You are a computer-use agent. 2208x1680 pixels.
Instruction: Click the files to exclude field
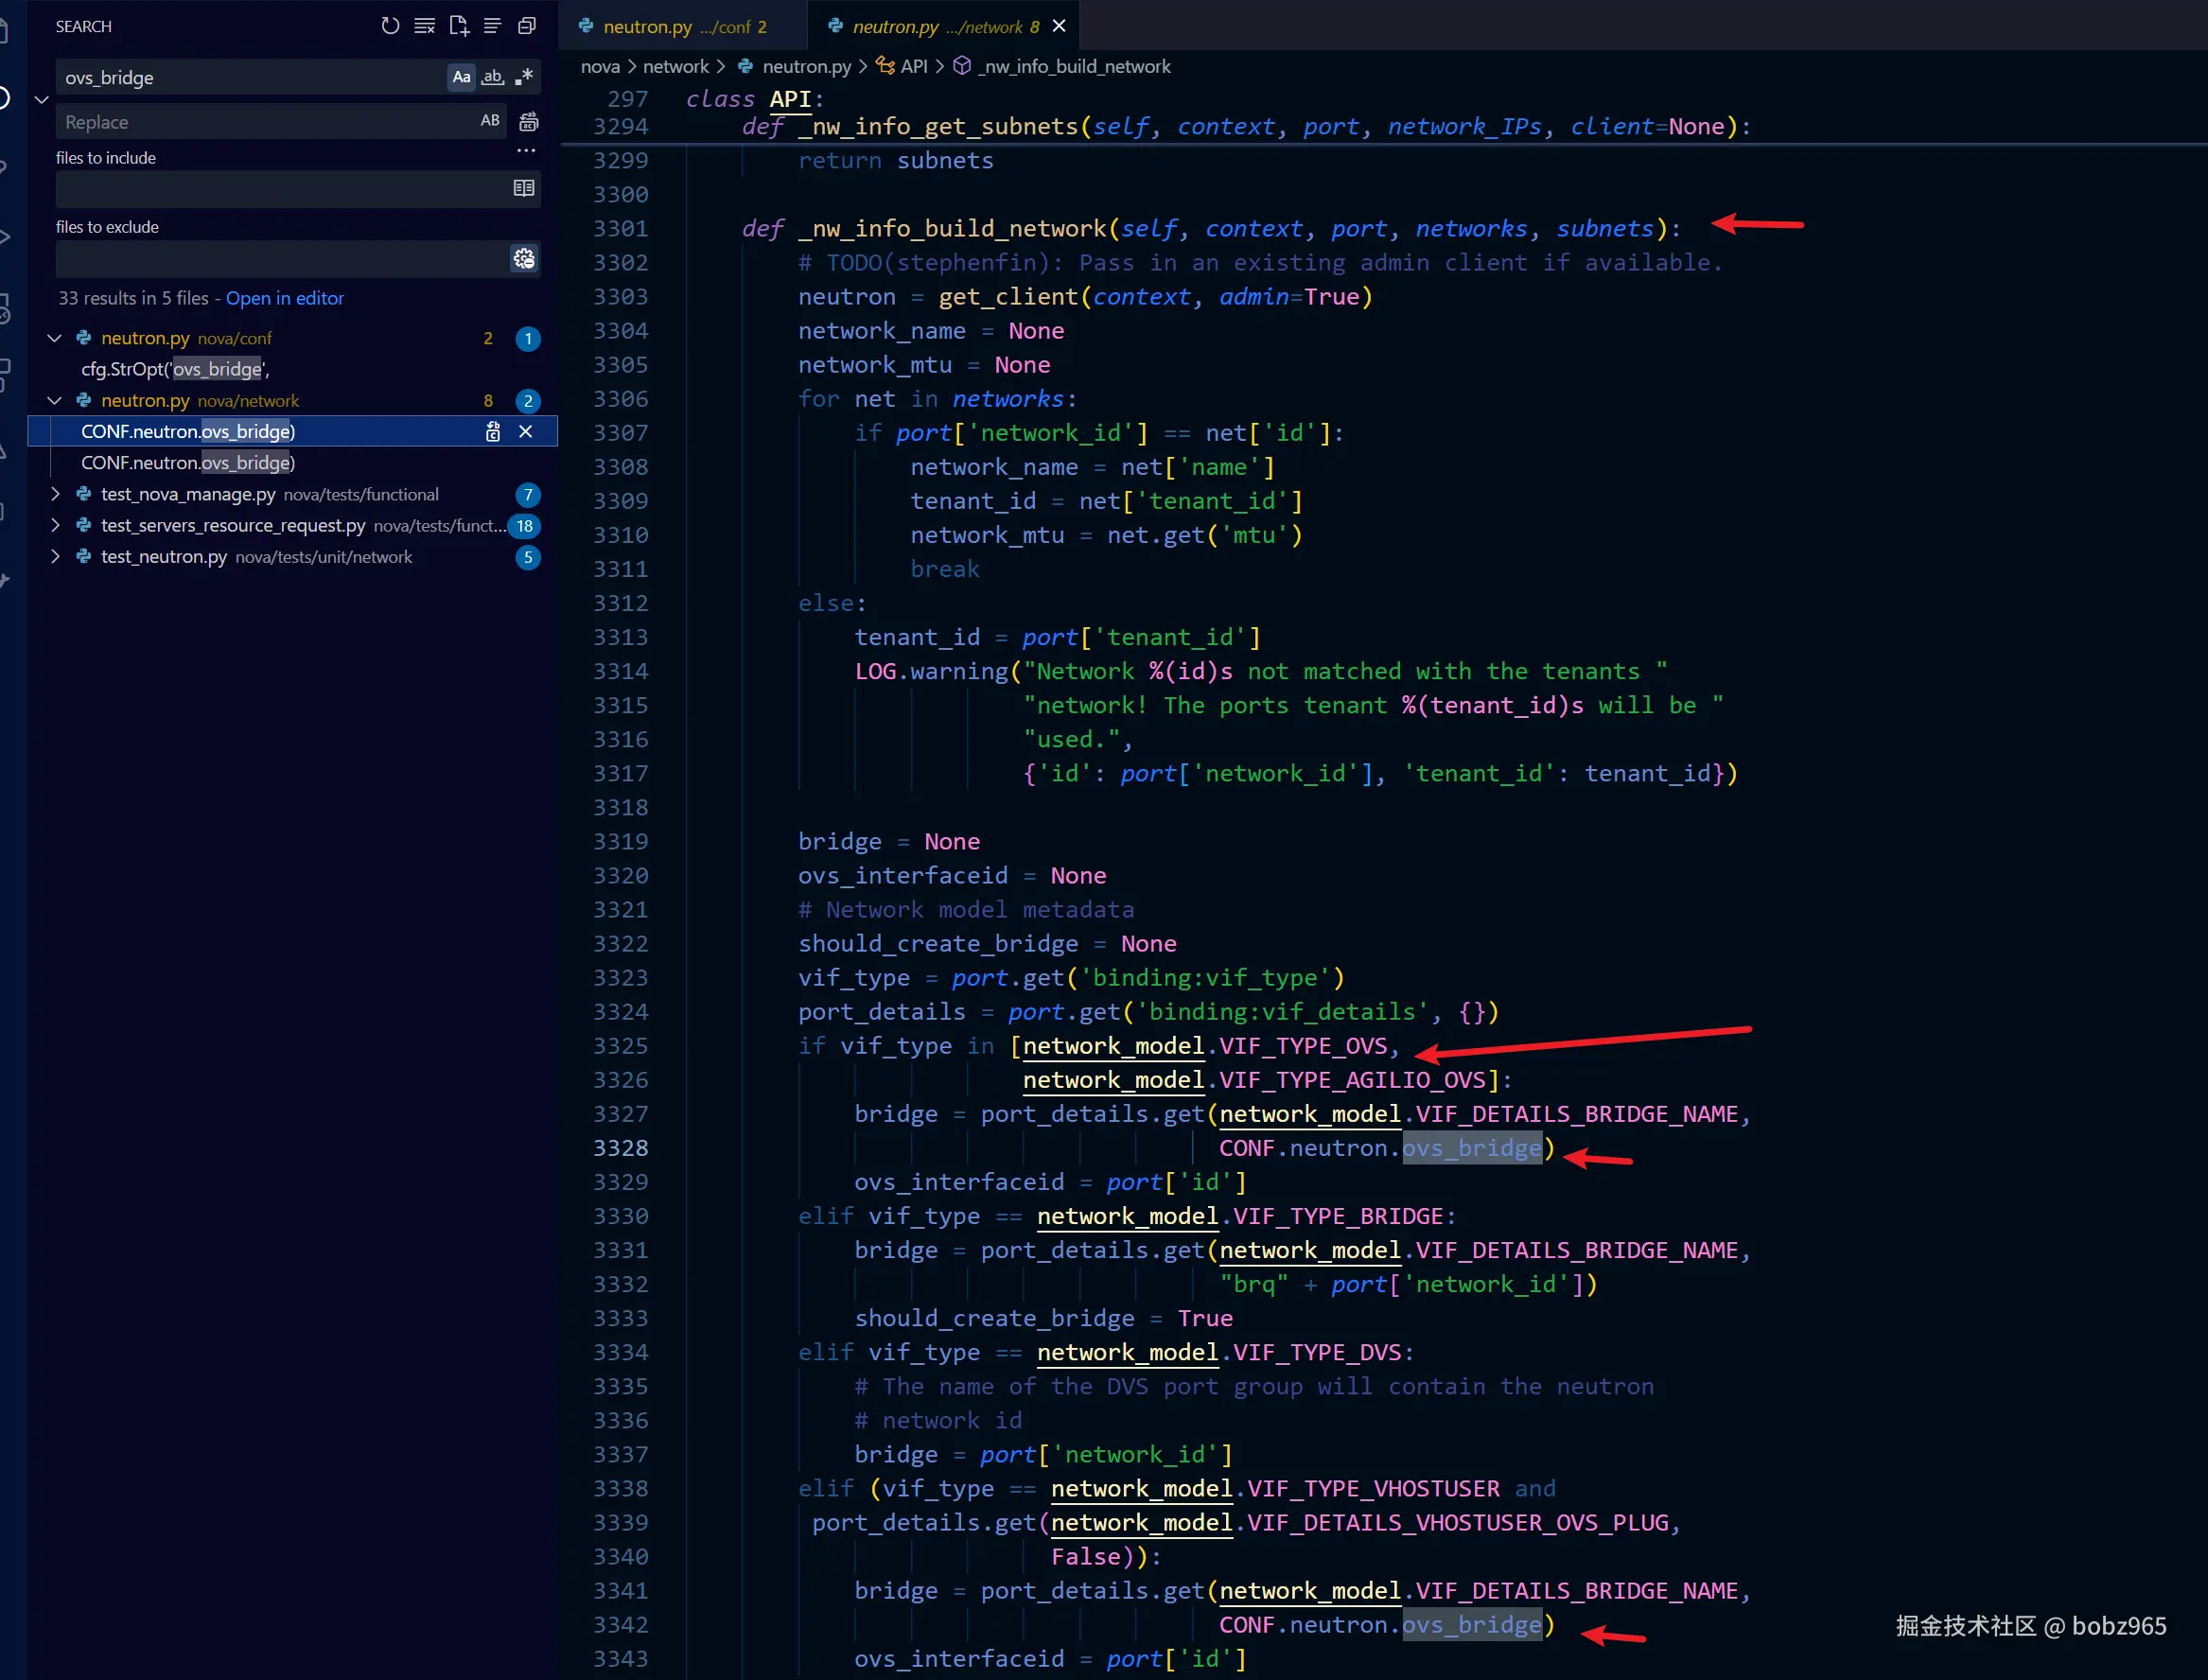[x=283, y=259]
